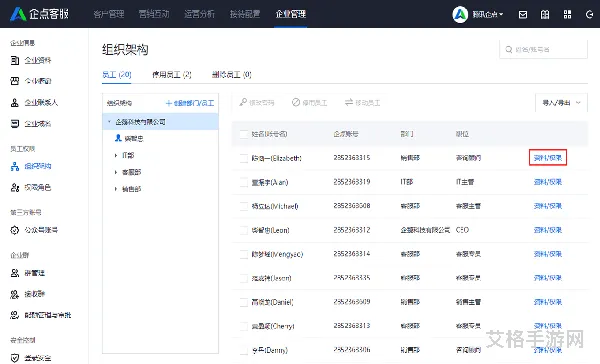Screen dimensions: 600x364
Task: Open 企业联系人 sidebar item with person icon
Action: (x=34, y=103)
